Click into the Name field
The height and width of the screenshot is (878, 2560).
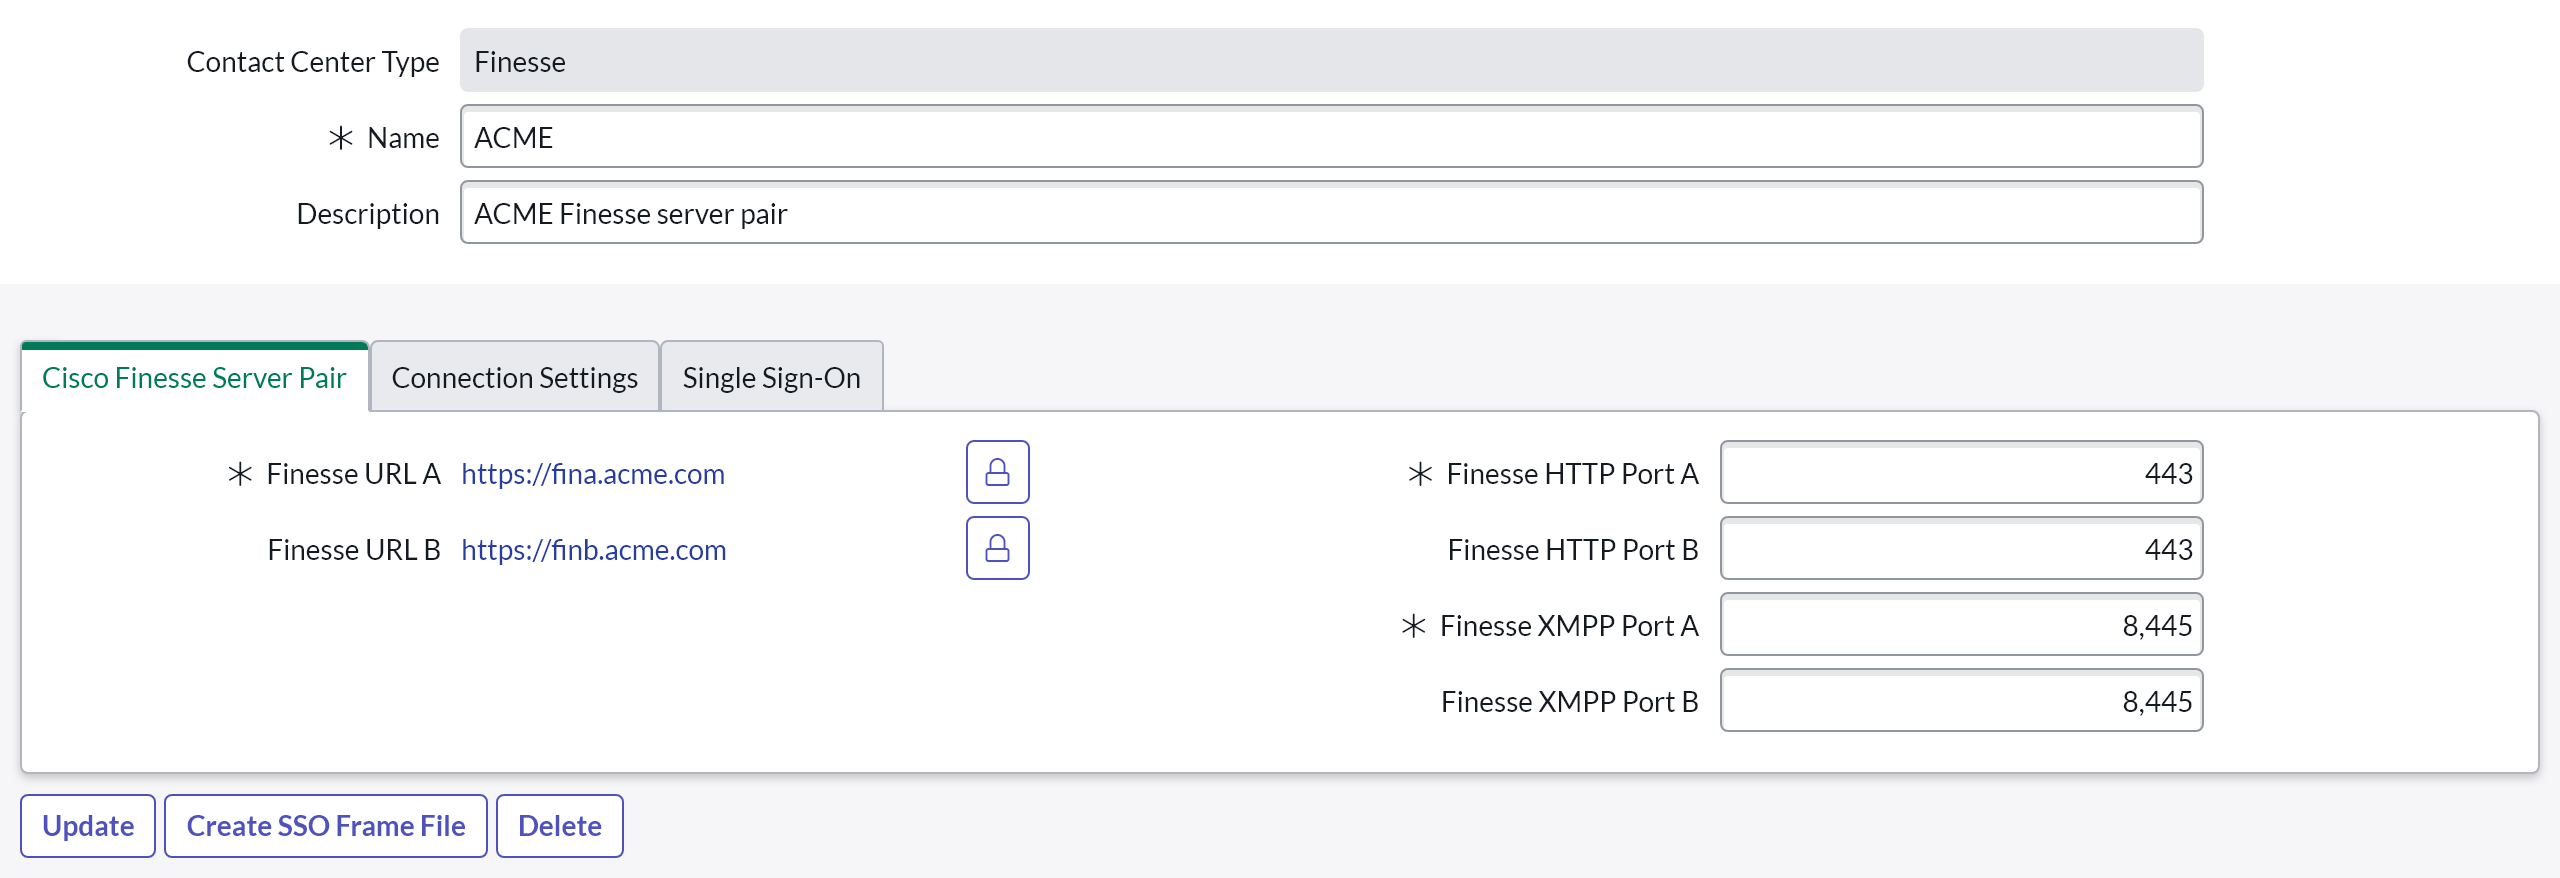point(1330,137)
